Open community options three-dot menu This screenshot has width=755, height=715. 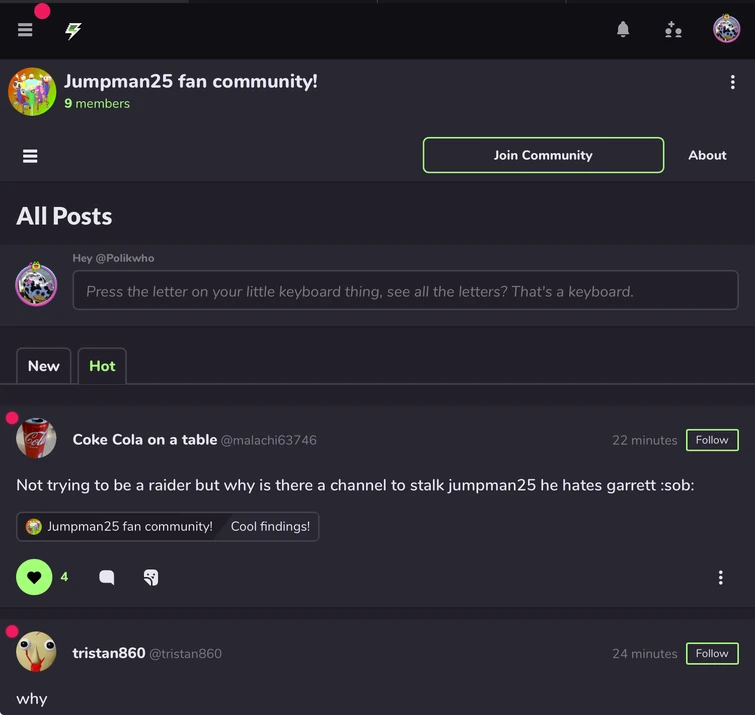[x=732, y=82]
